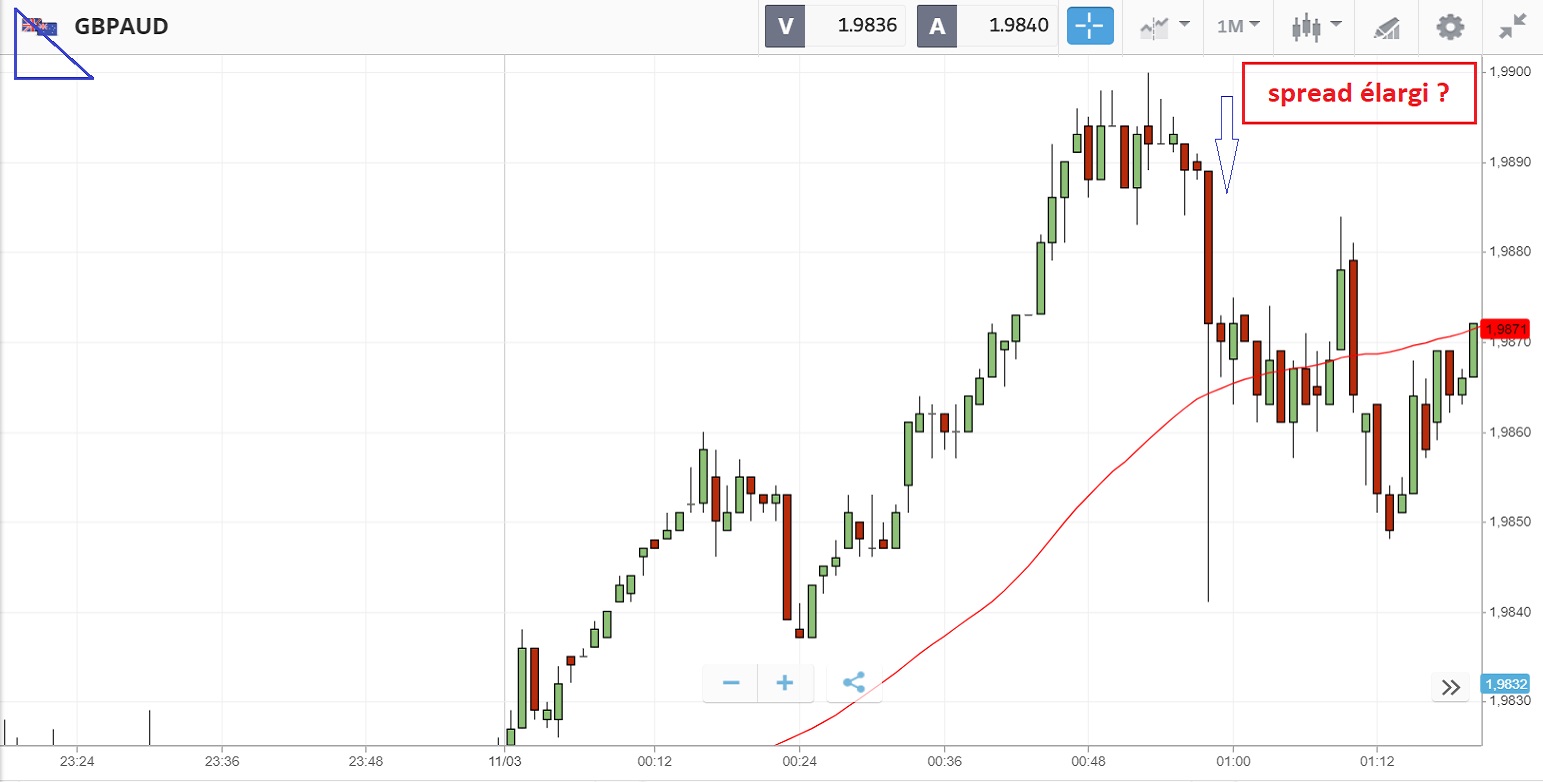Click the collapse chart arrows icon

click(x=1512, y=27)
